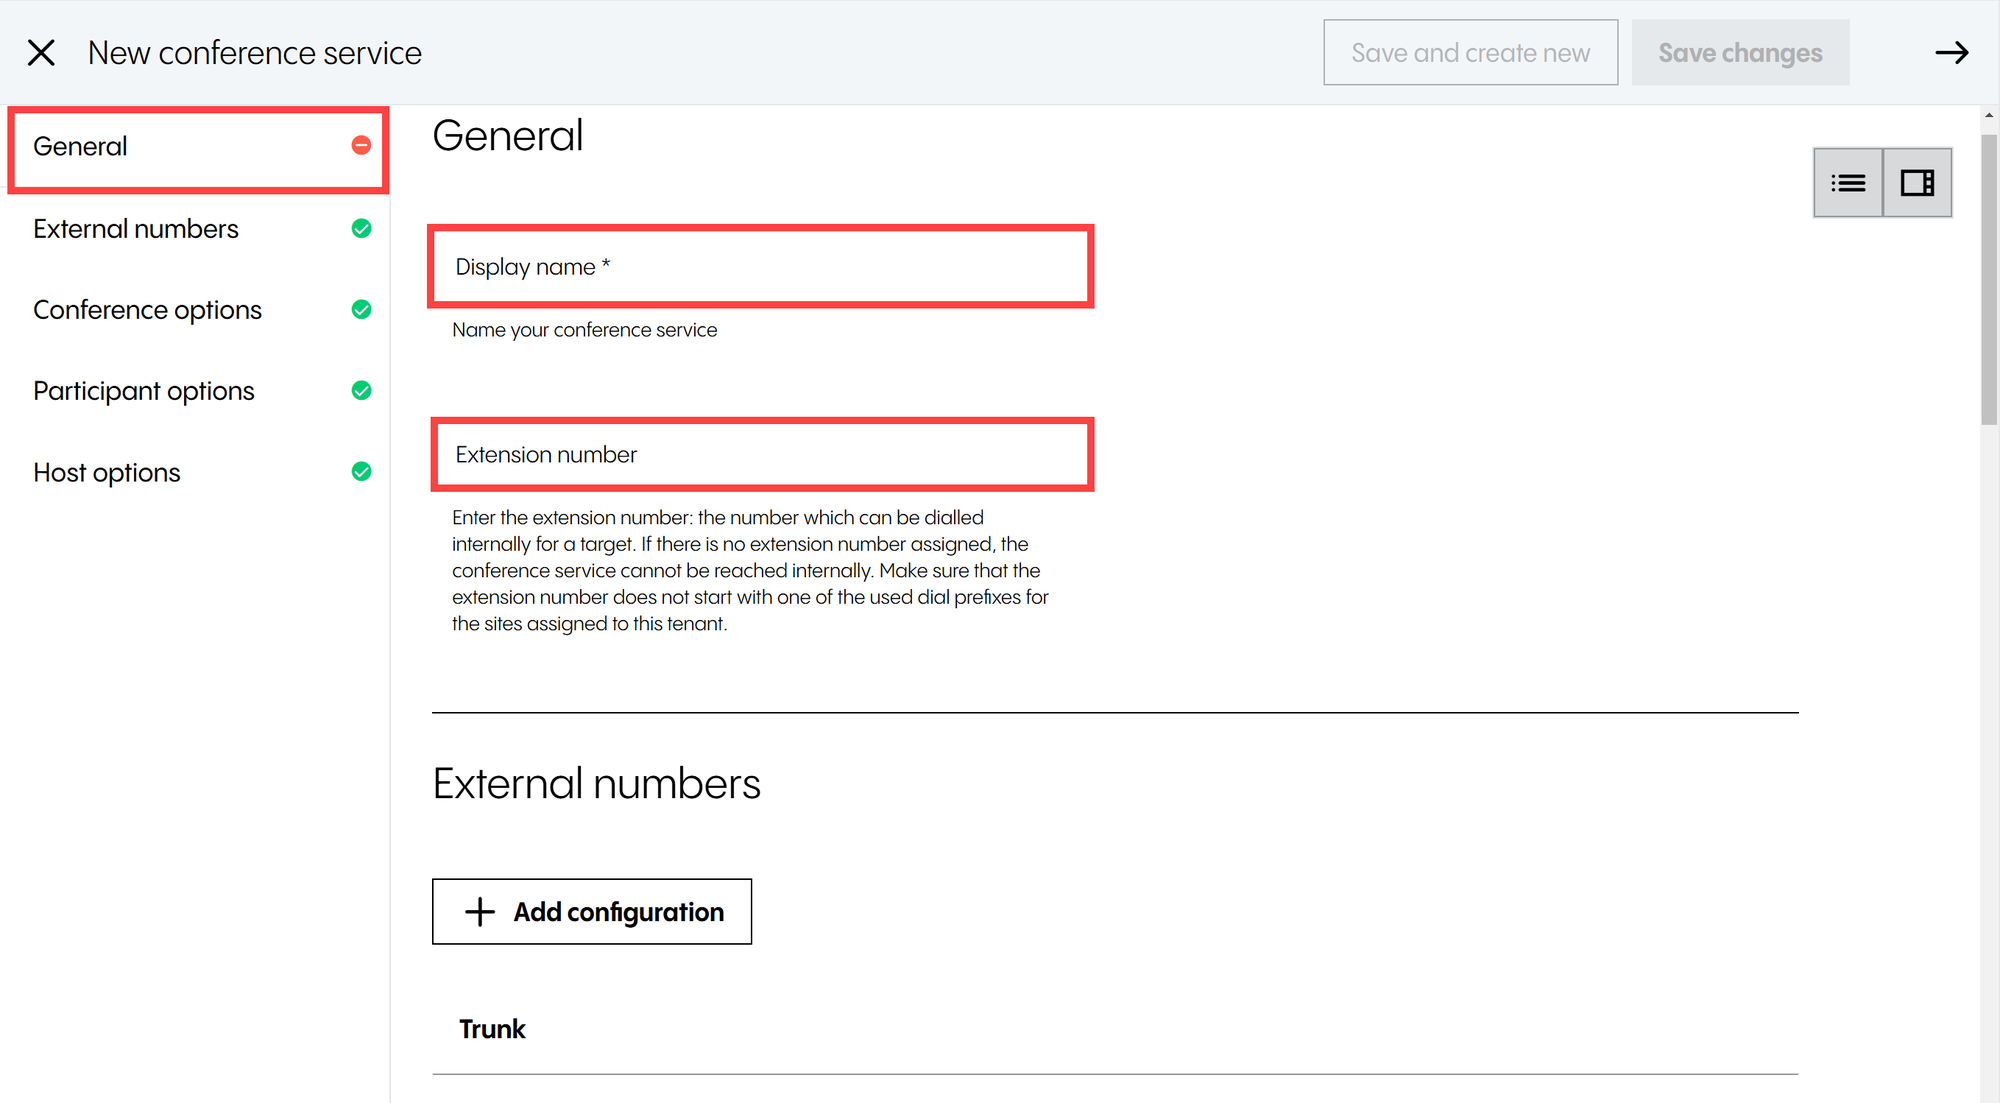Switch to list view layout icon
Viewport: 2000px width, 1103px height.
coord(1848,183)
